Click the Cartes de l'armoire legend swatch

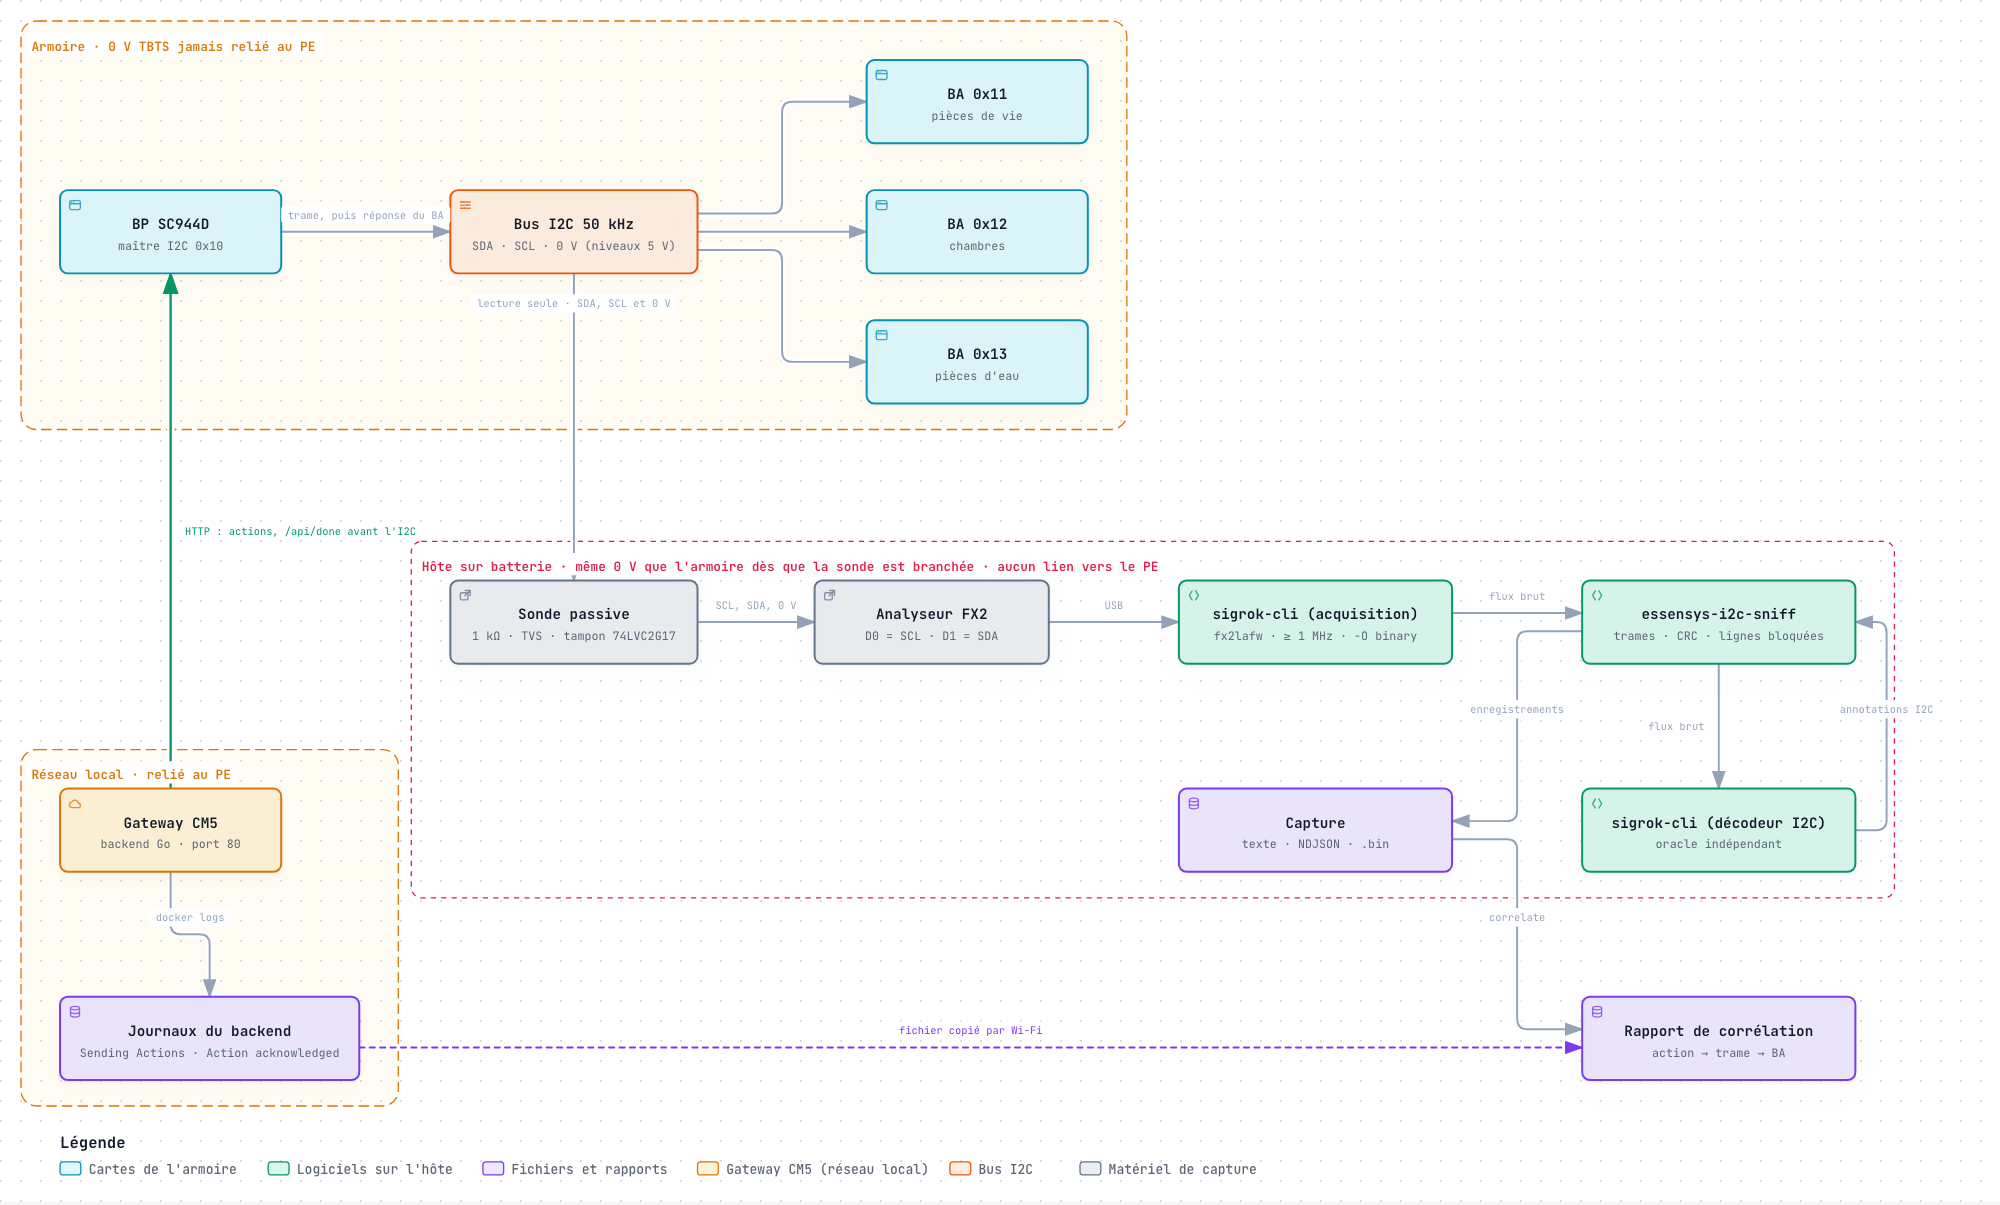tap(70, 1168)
